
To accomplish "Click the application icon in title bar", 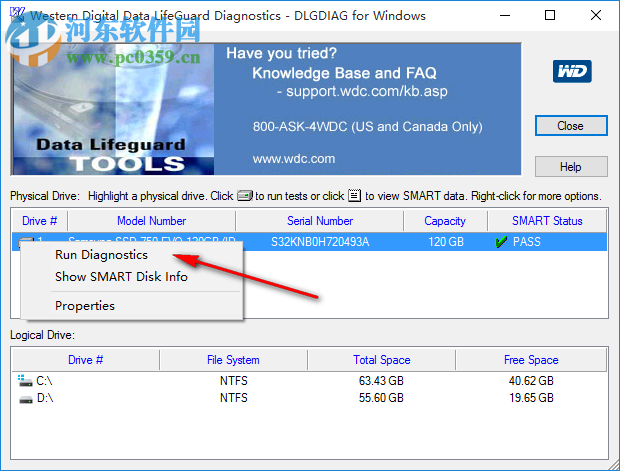I will [x=17, y=15].
